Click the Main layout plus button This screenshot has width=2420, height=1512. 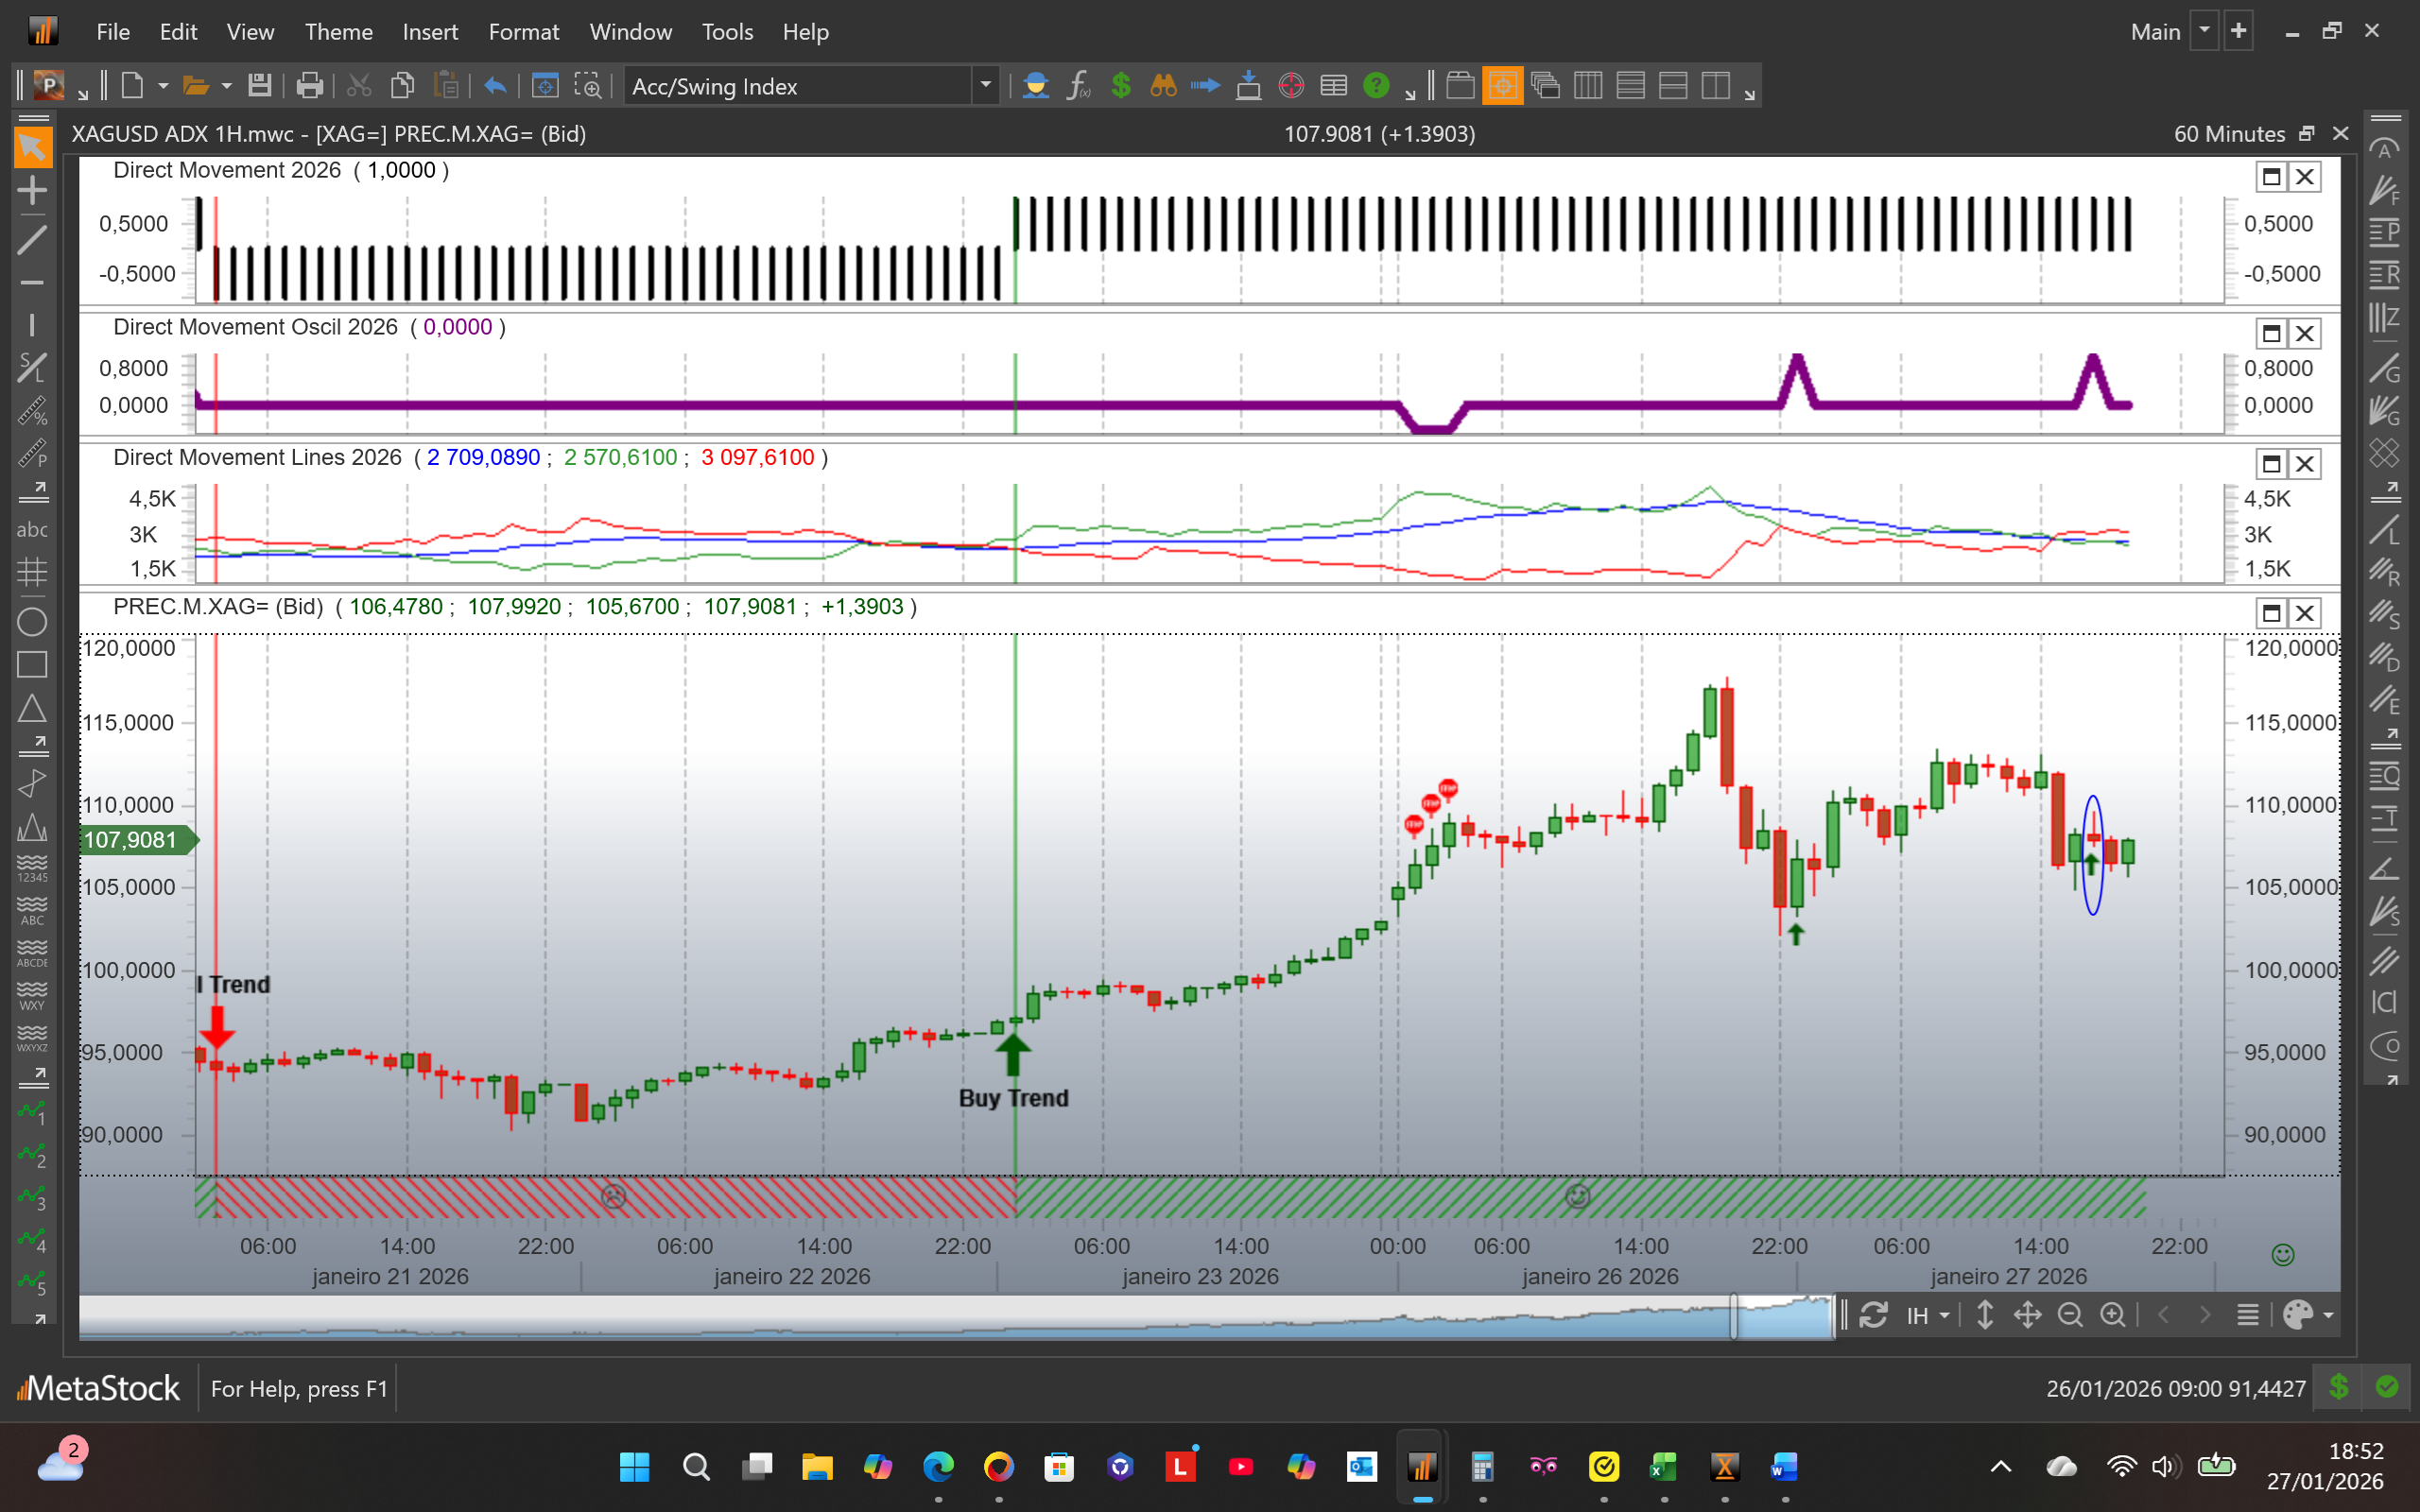(x=2238, y=31)
